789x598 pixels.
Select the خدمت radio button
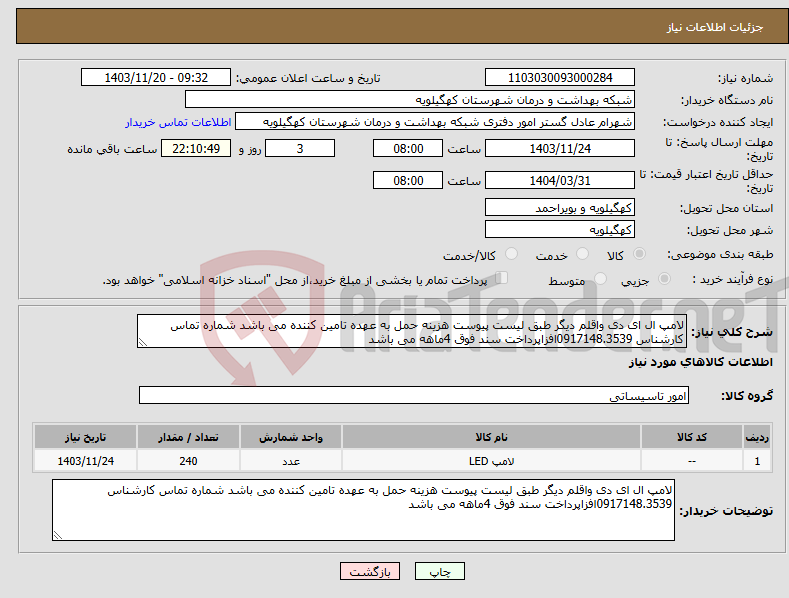point(582,254)
